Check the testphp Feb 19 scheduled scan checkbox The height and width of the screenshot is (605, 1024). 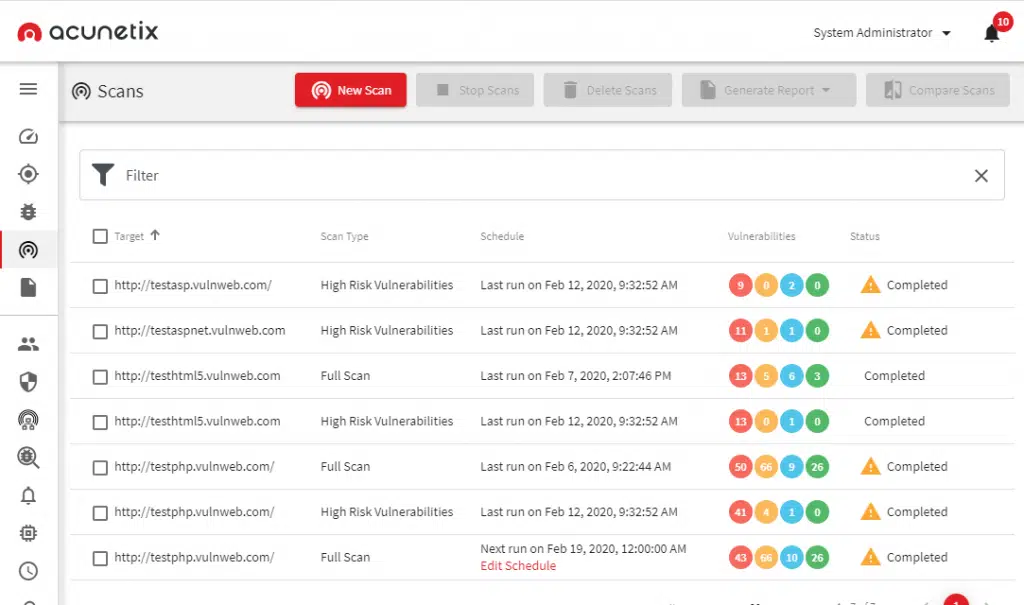[x=100, y=559]
